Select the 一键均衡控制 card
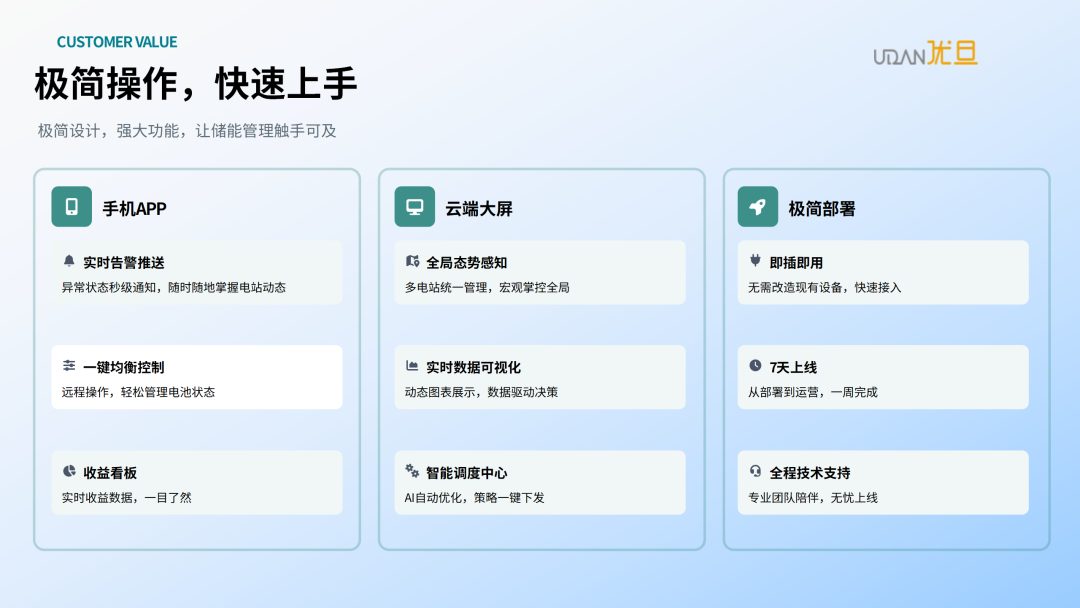Viewport: 1080px width, 608px height. [x=196, y=378]
